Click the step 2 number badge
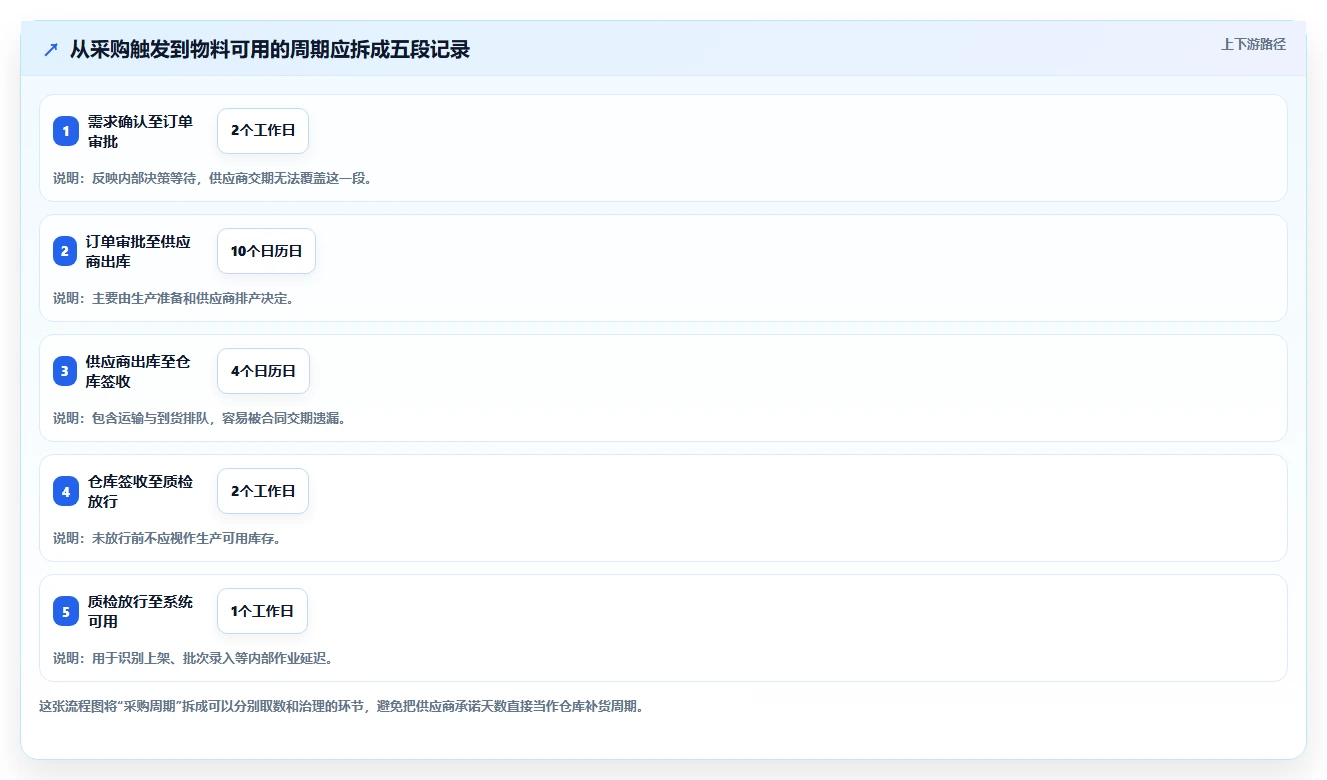Image resolution: width=1327 pixels, height=780 pixels. 65,251
